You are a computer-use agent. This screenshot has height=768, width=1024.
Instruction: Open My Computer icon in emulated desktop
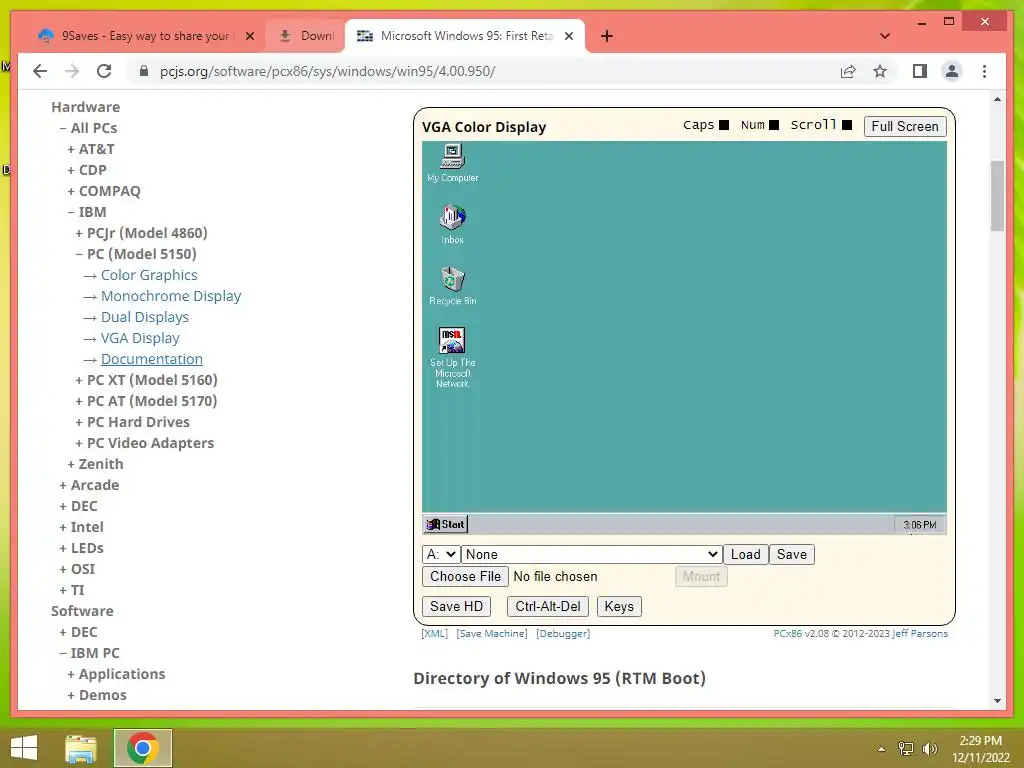click(452, 163)
